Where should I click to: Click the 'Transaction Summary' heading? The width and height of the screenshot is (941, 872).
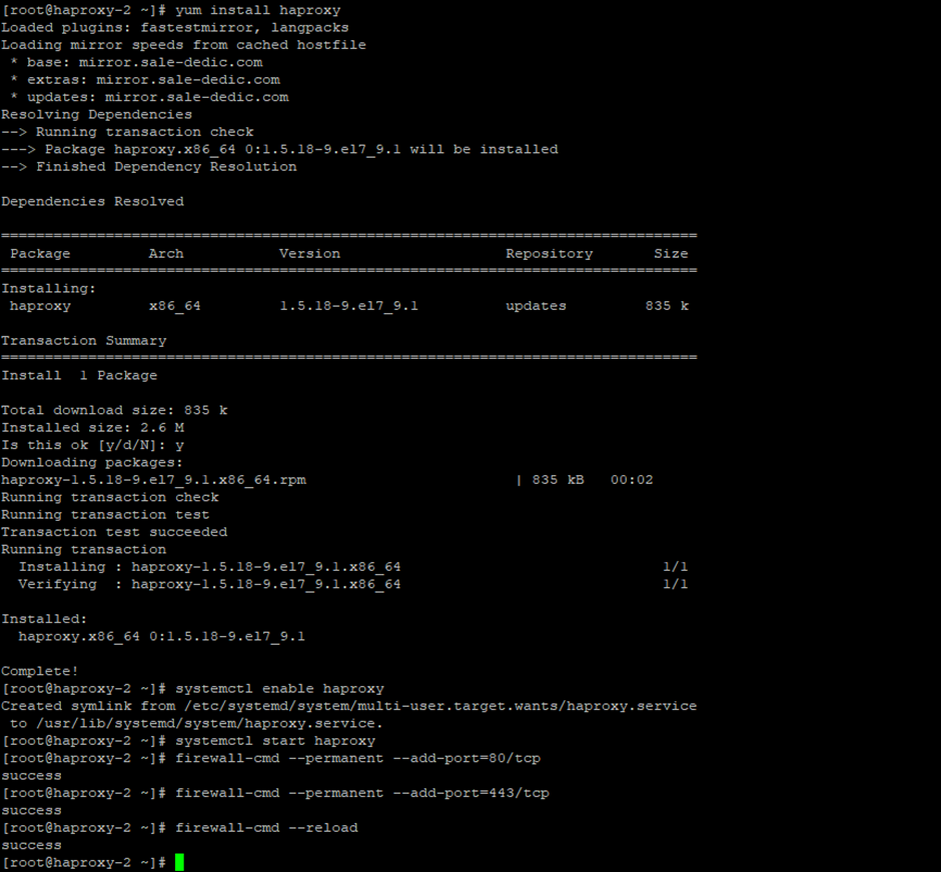(84, 341)
